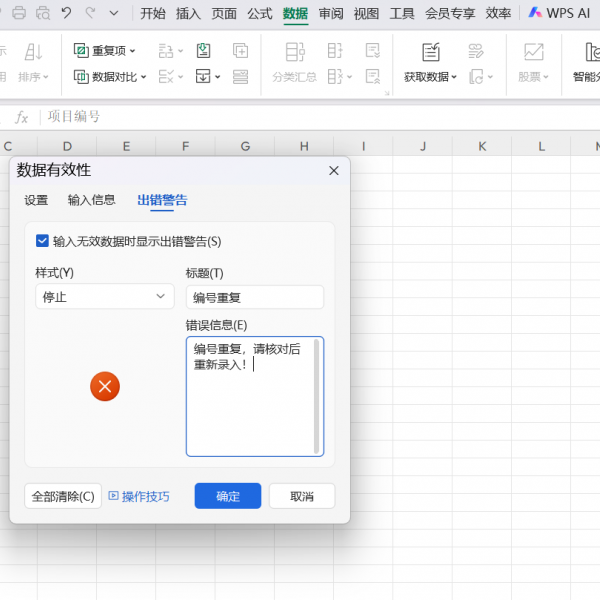
Task: Uncheck 输入无效数据时显示出错警告 checkbox
Action: click(x=42, y=241)
